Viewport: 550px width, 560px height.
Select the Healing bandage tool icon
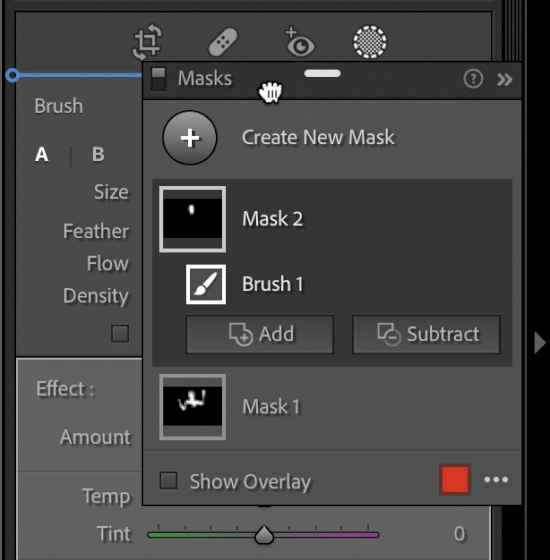[x=223, y=42]
